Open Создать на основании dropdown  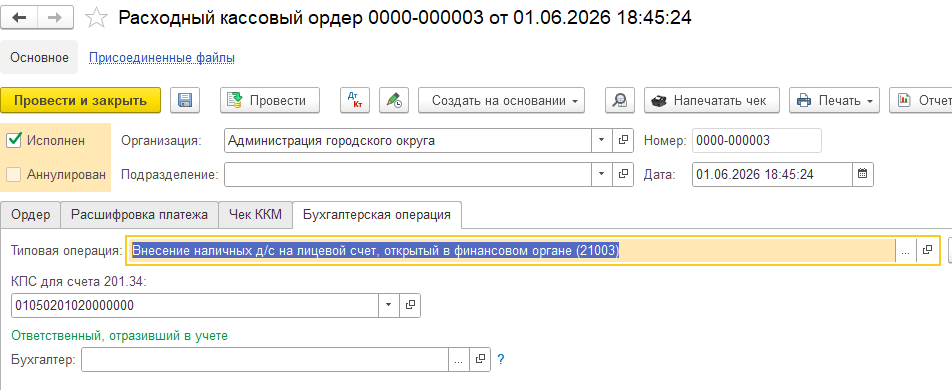click(x=502, y=100)
